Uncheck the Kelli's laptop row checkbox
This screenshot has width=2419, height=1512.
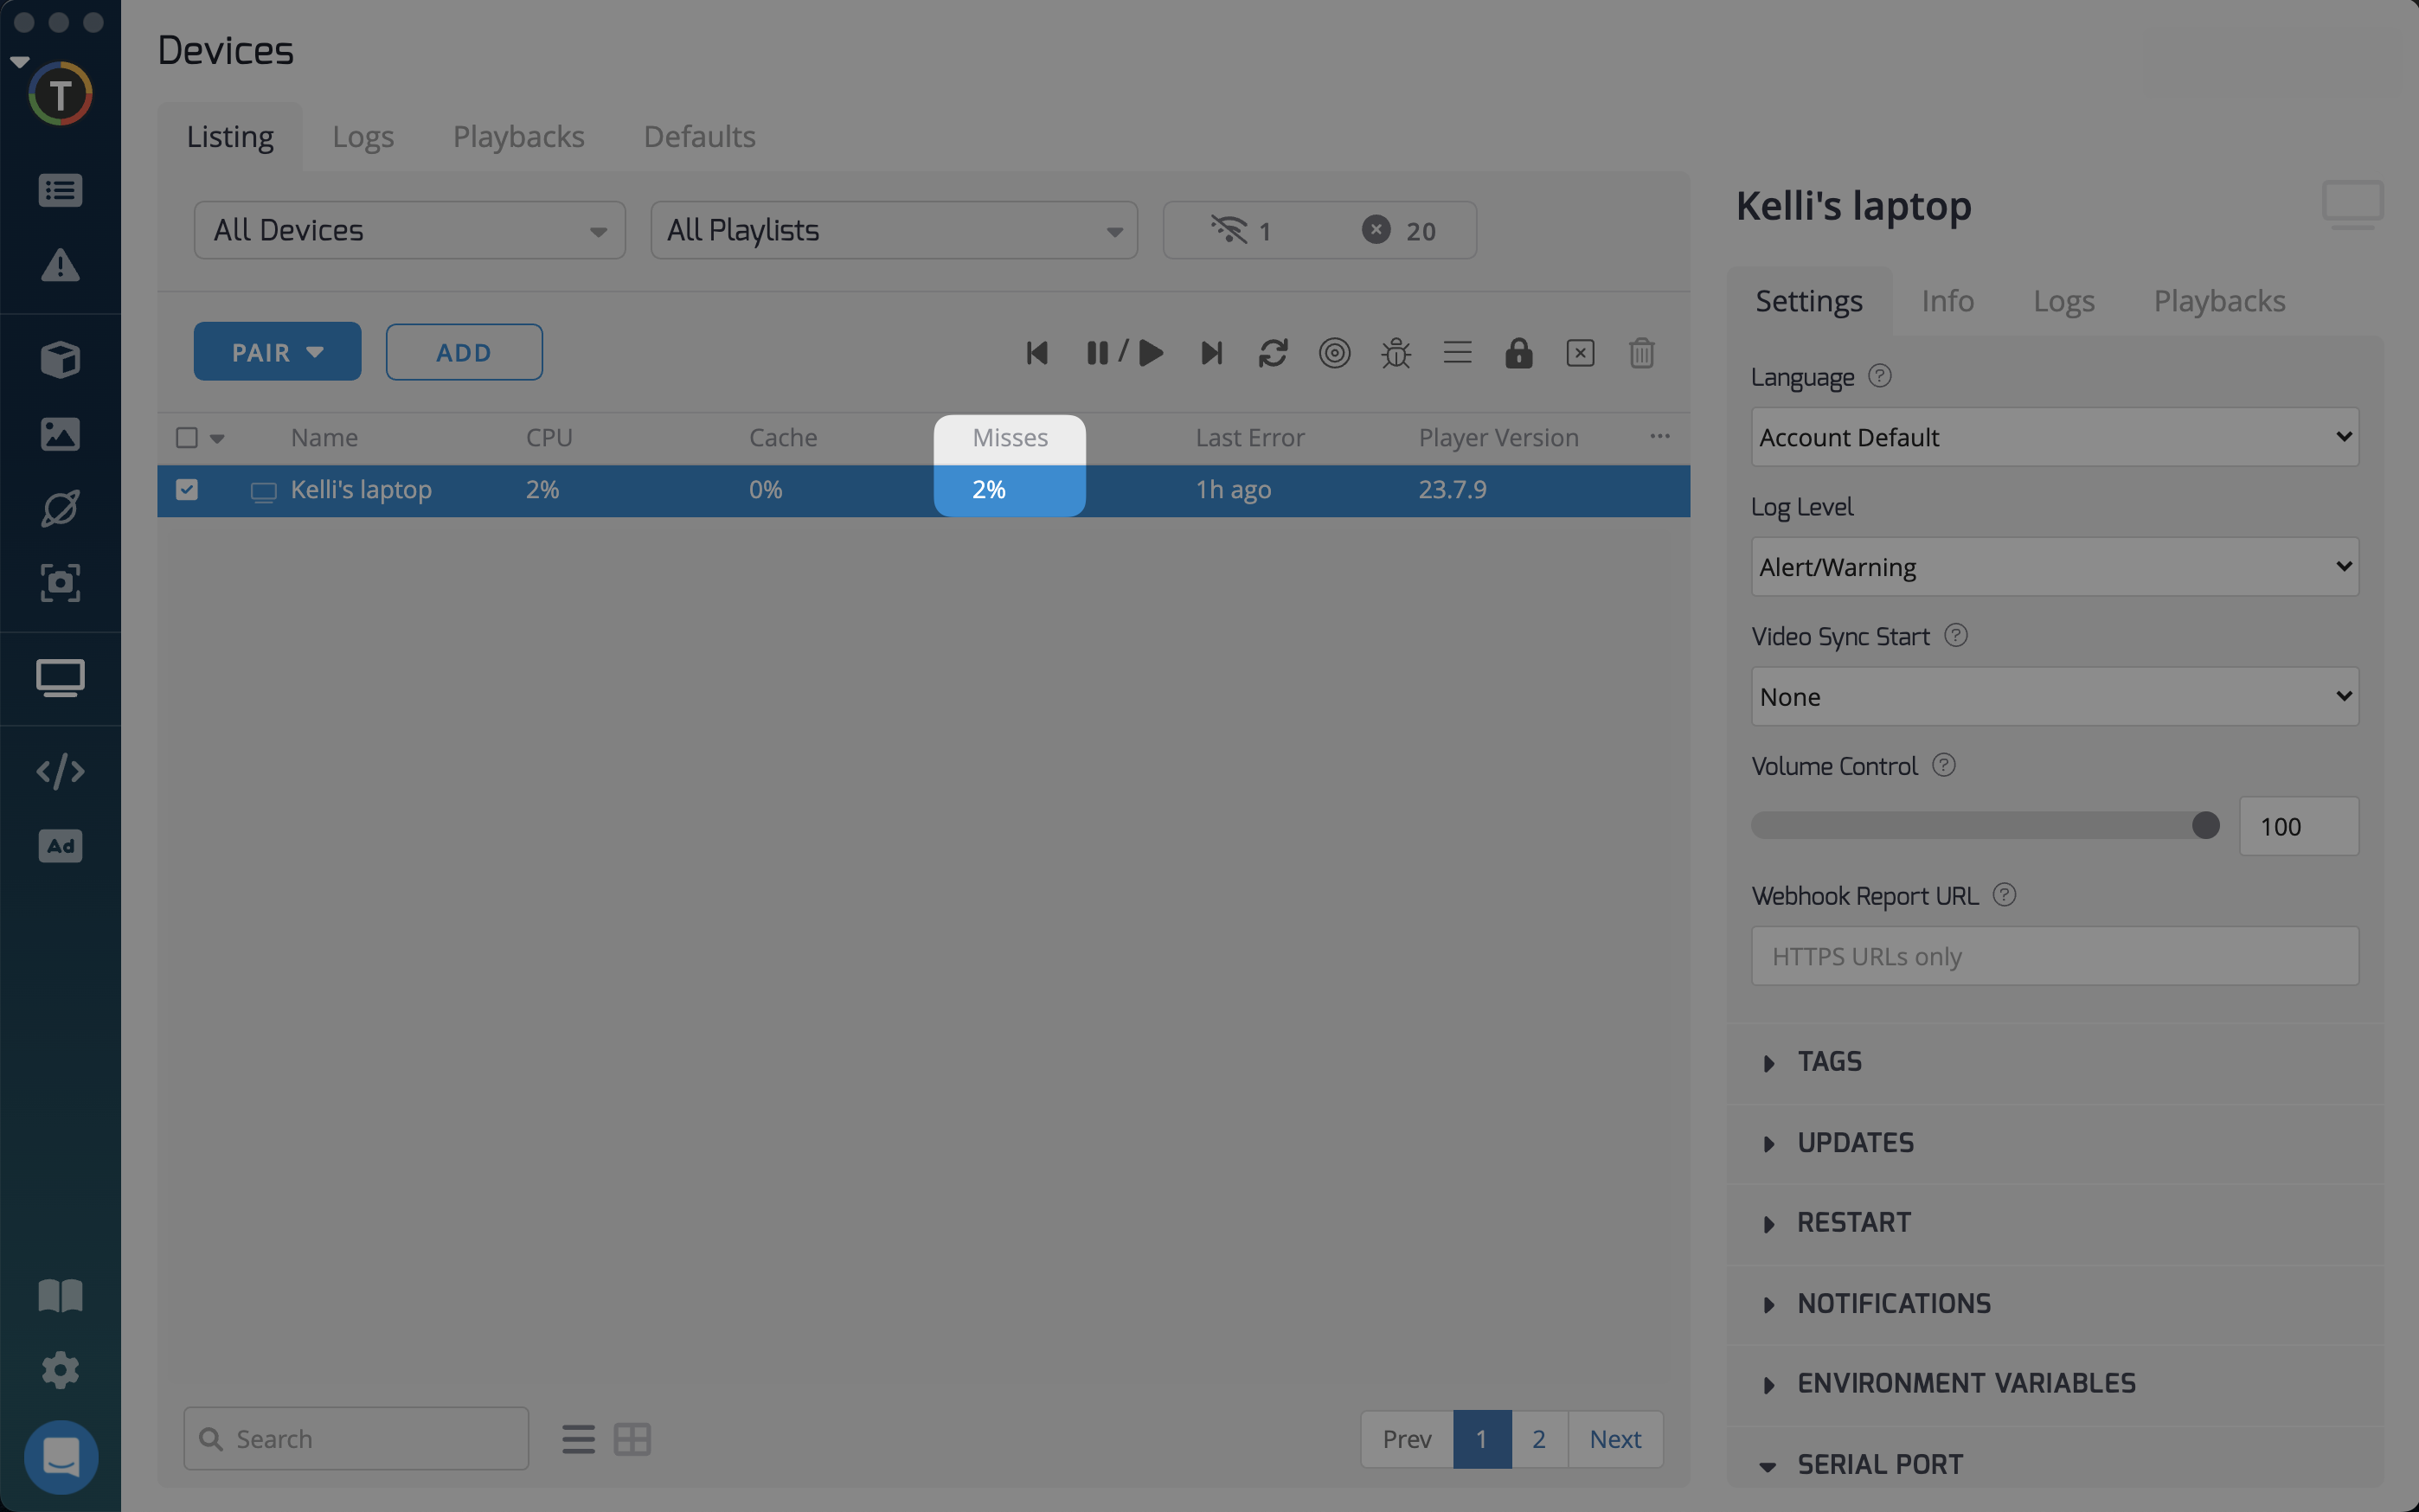click(x=187, y=490)
